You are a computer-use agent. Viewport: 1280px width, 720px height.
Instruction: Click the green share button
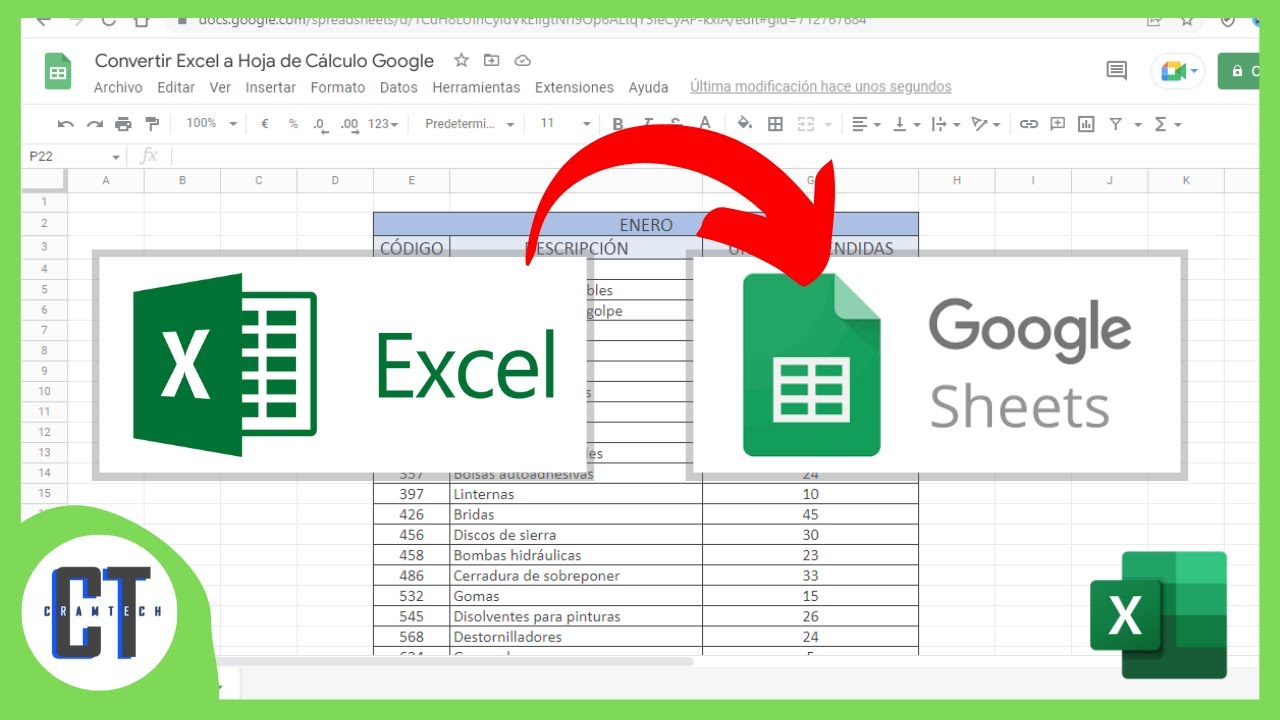click(x=1238, y=71)
